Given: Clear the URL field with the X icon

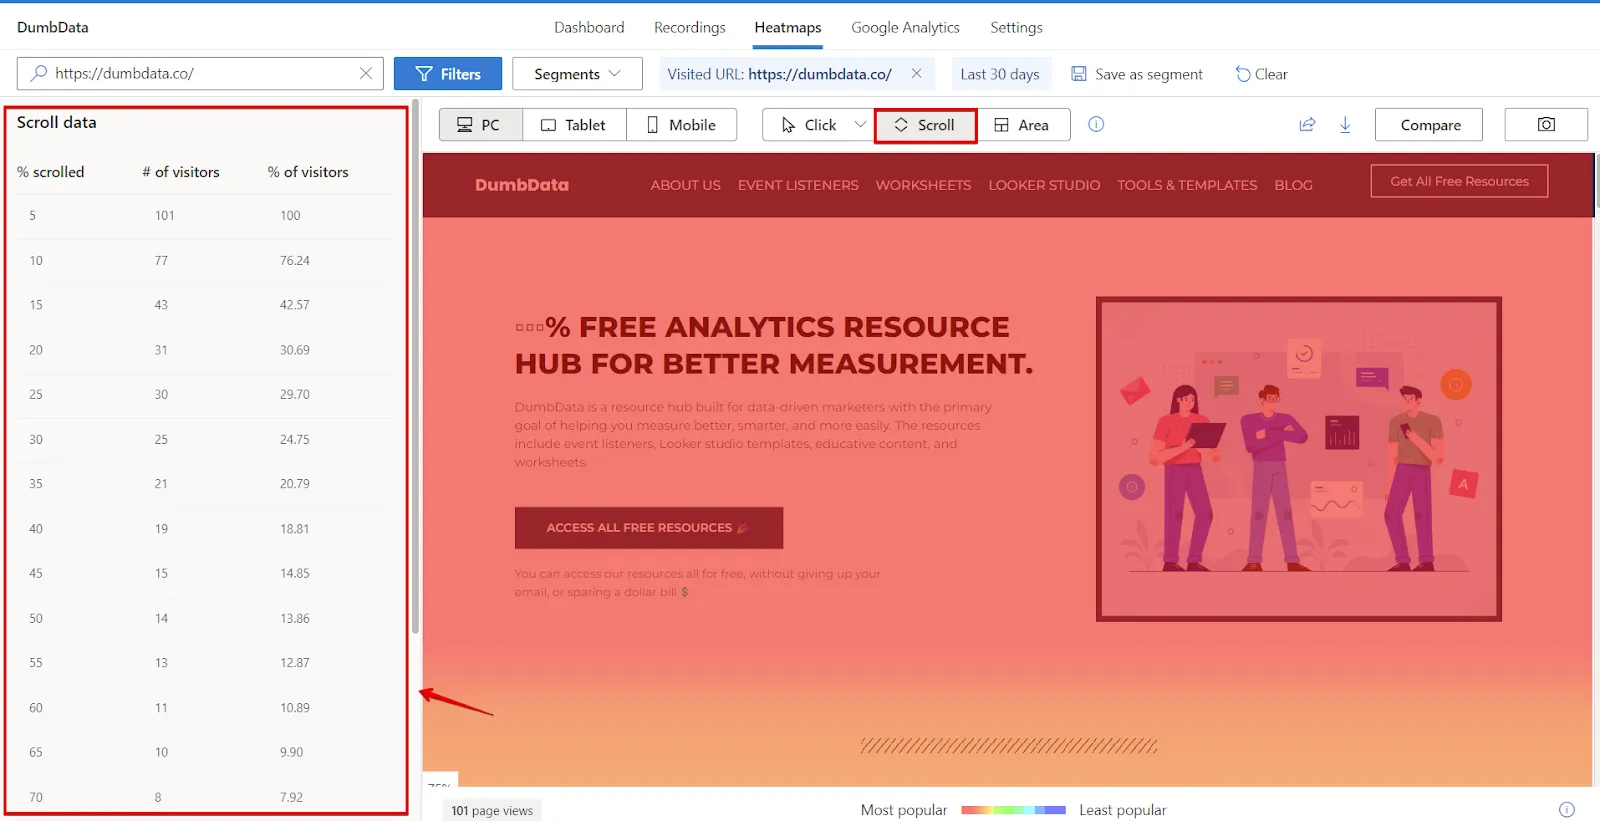Looking at the screenshot, I should point(366,73).
